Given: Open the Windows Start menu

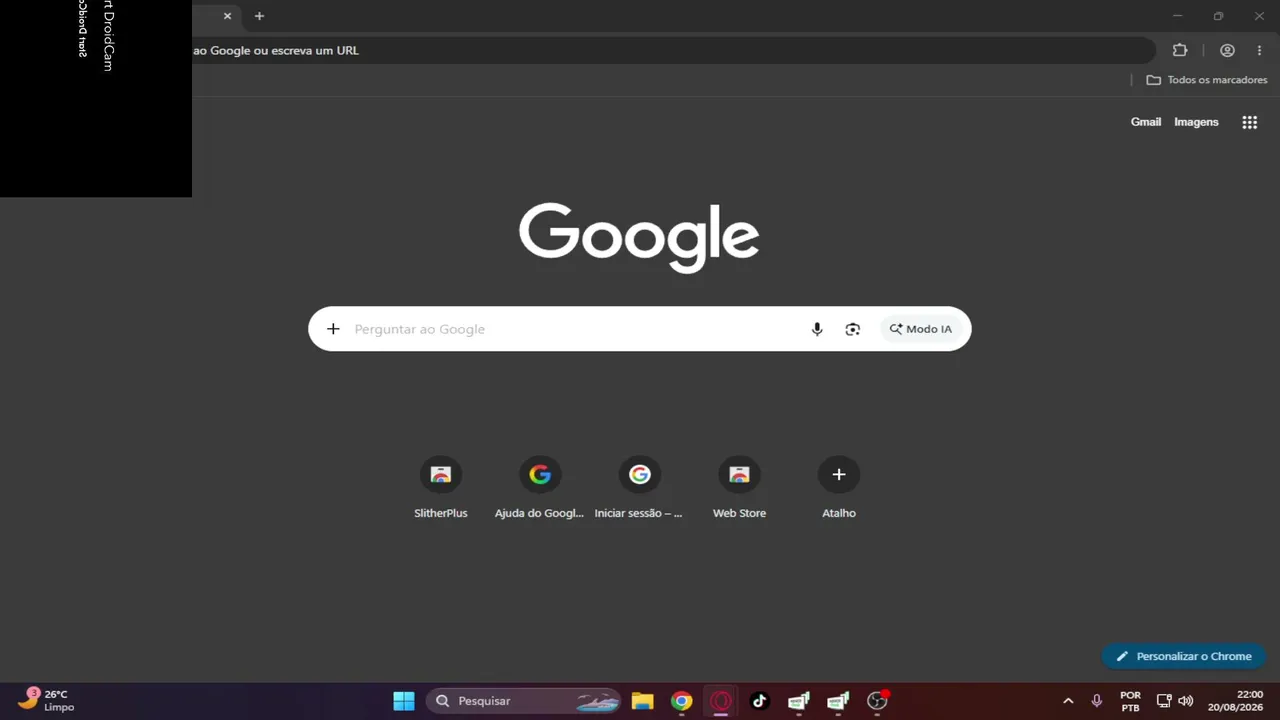Looking at the screenshot, I should click(404, 701).
